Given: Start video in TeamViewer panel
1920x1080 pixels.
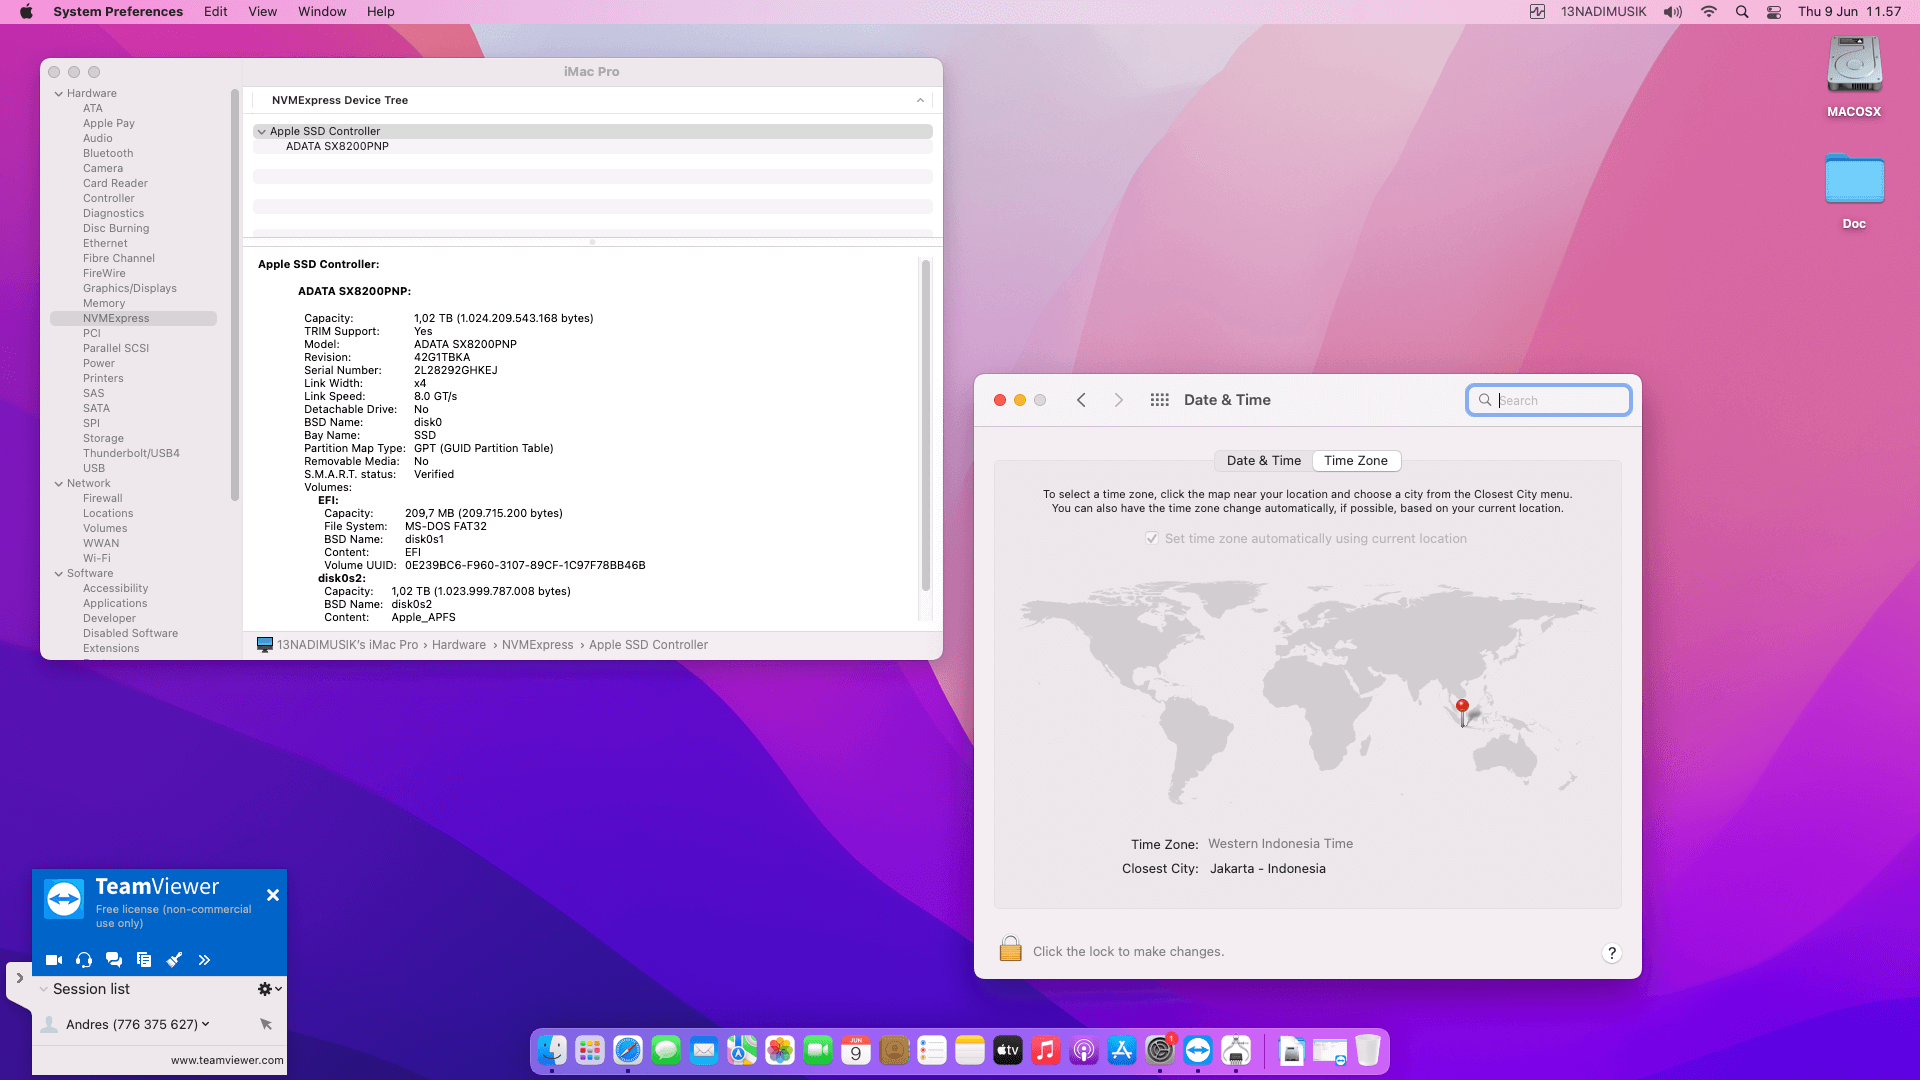Looking at the screenshot, I should tap(54, 960).
